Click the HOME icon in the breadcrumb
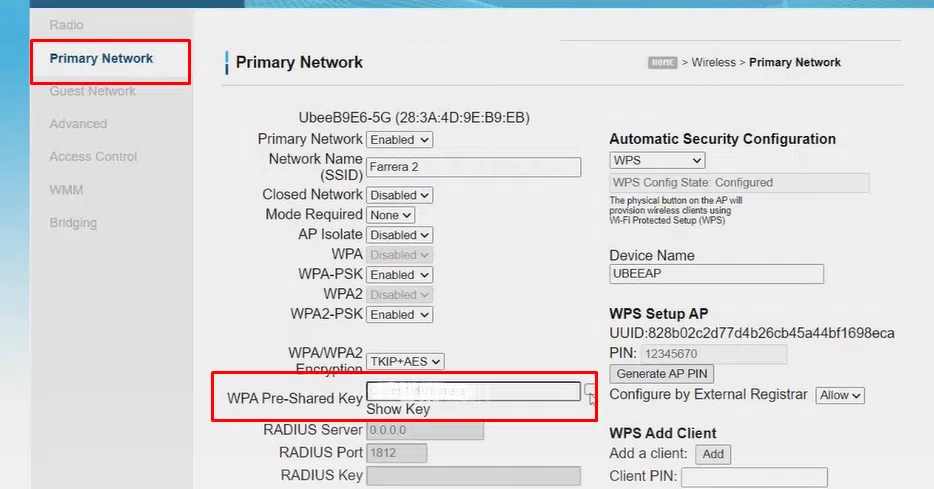The image size is (934, 489). click(662, 62)
